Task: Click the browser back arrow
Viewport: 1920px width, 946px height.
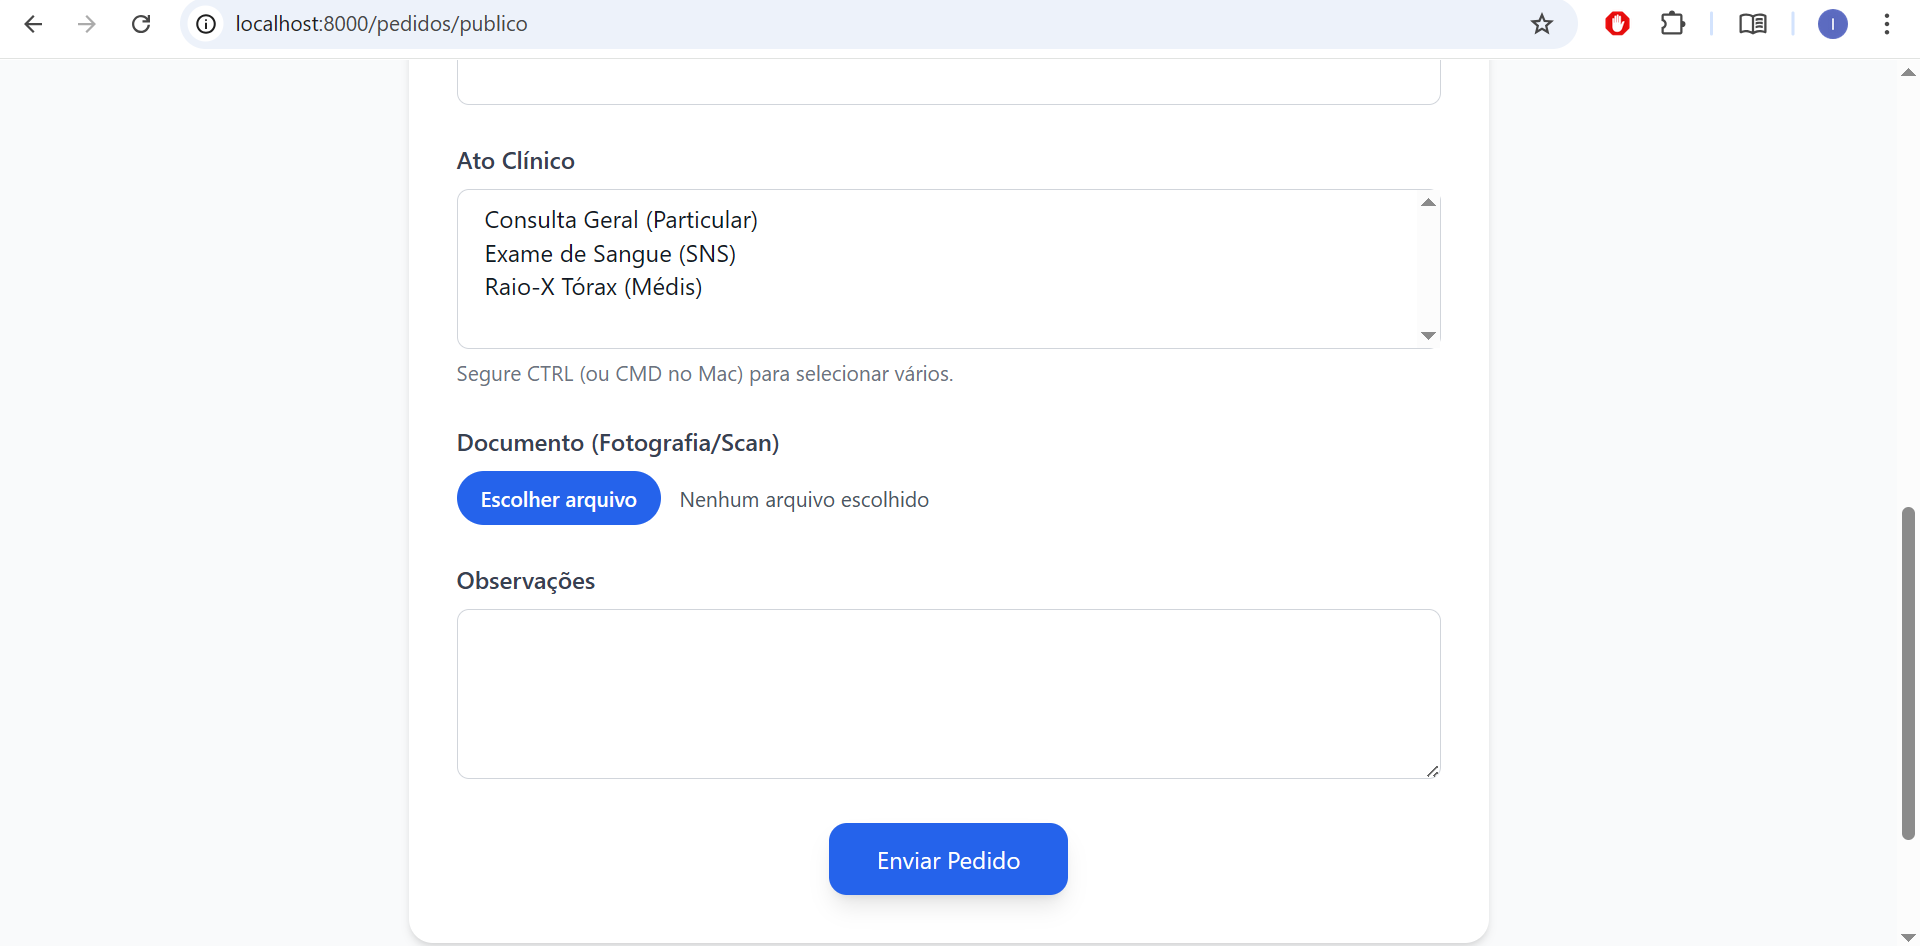Action: (x=33, y=24)
